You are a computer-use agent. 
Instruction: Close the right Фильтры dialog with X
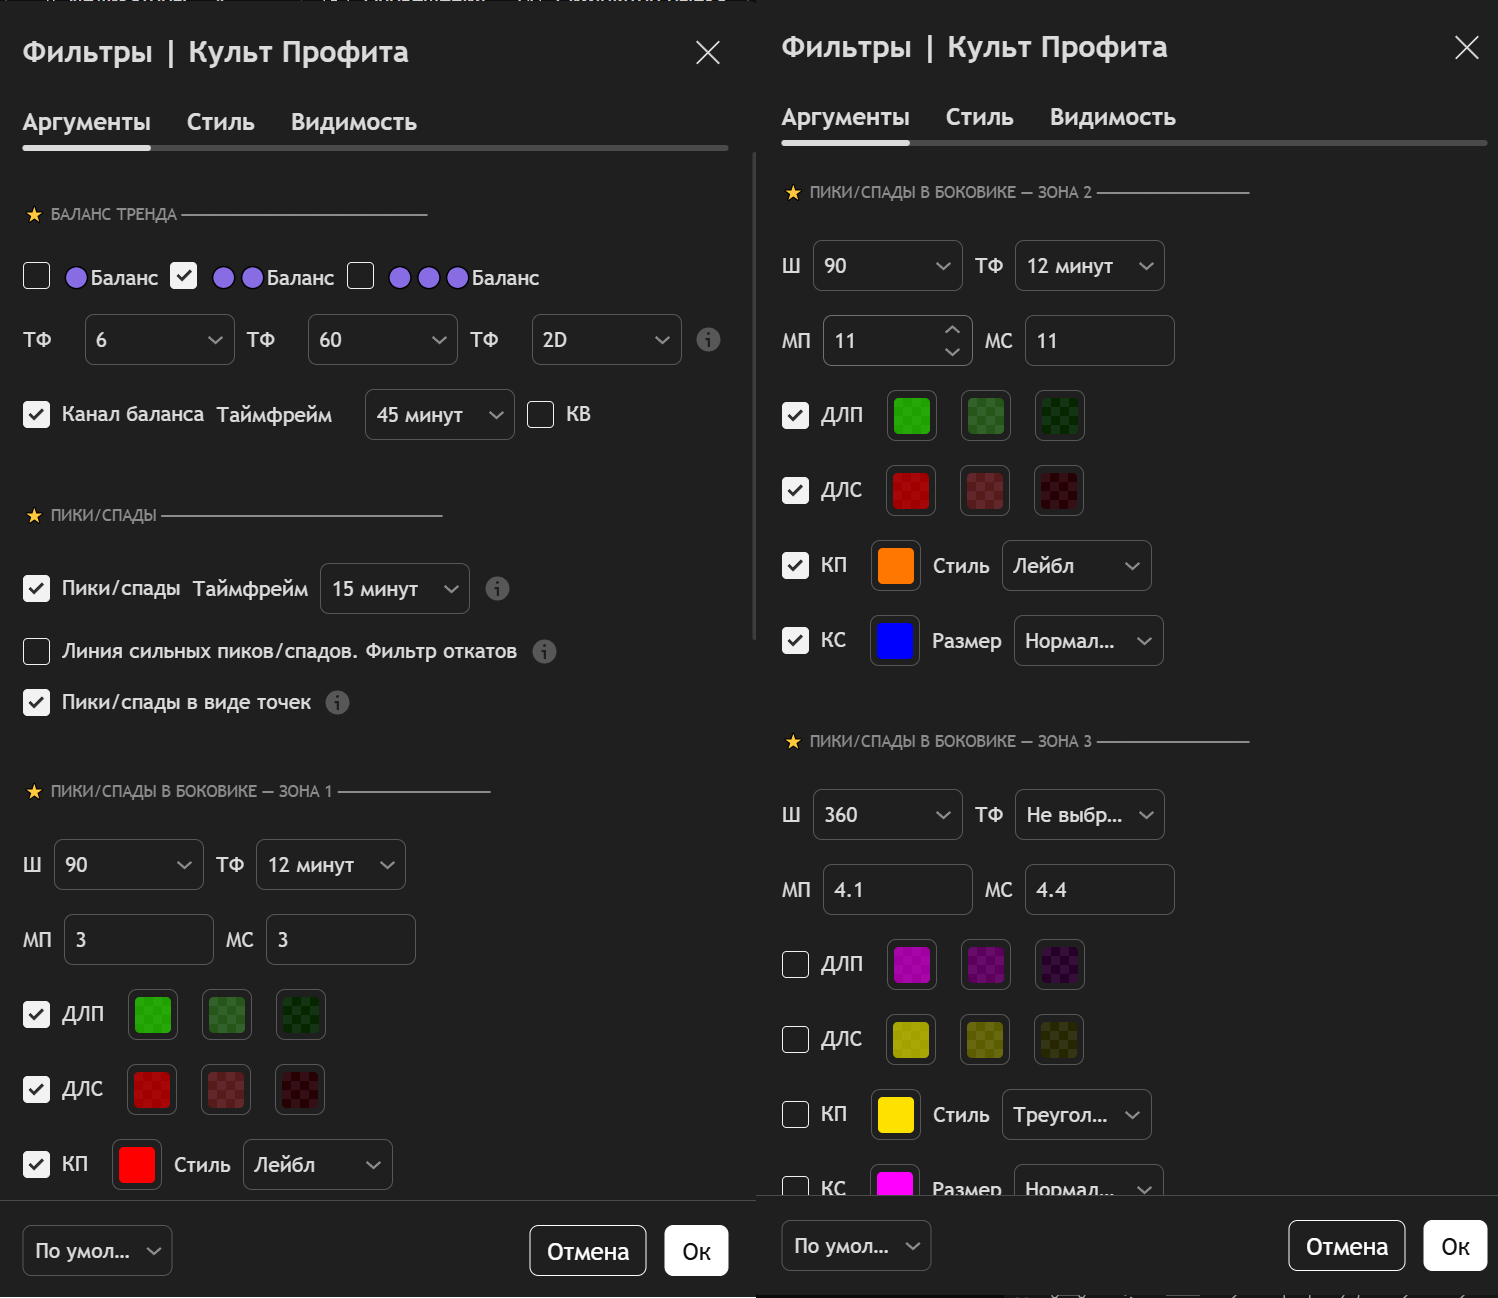1466,48
